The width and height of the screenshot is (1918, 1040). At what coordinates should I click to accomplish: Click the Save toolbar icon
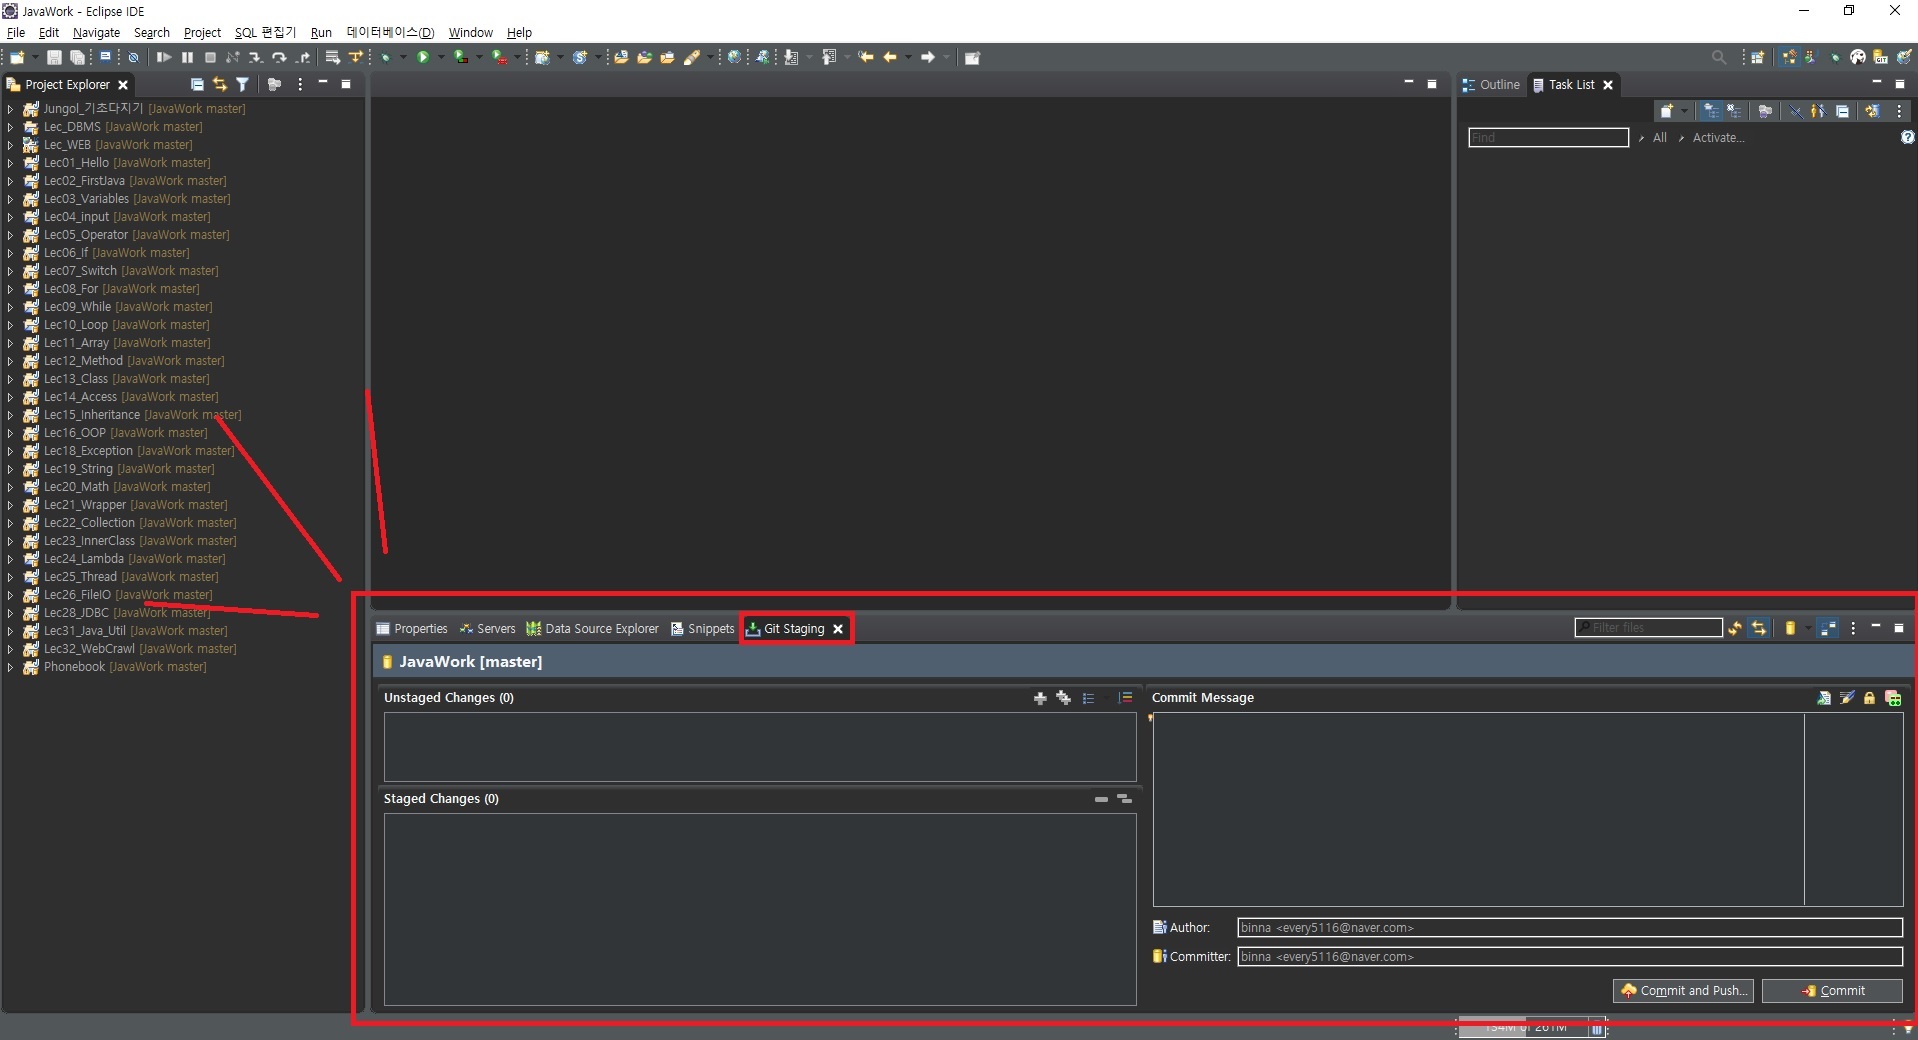[x=54, y=57]
